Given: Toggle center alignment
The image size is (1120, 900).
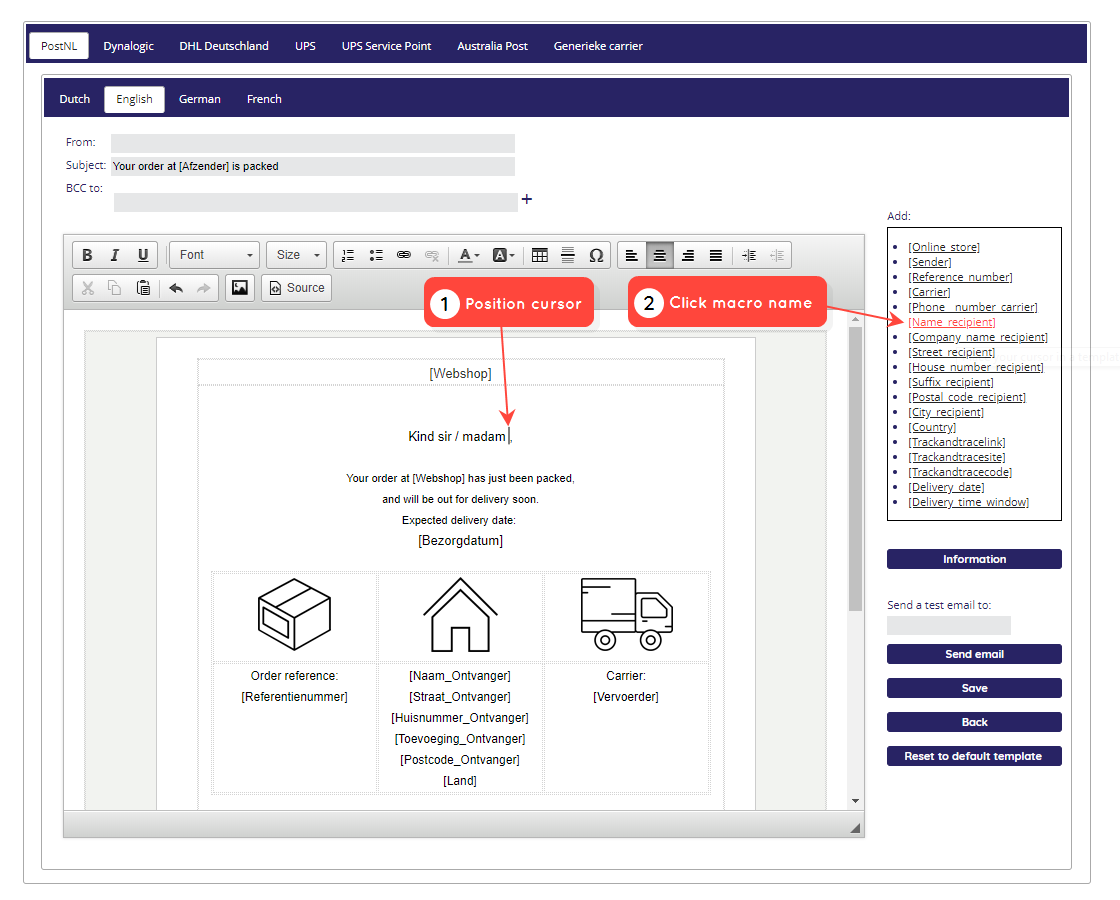Looking at the screenshot, I should click(659, 255).
